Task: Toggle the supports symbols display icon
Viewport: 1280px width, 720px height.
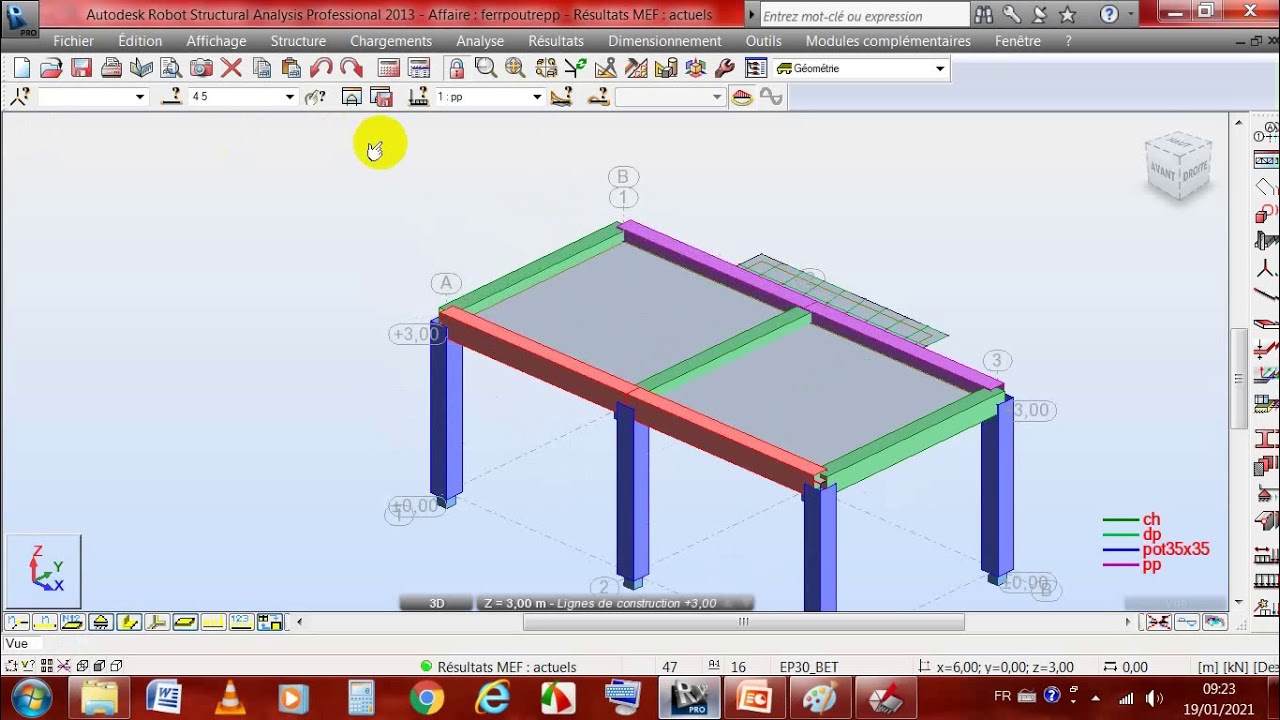Action: click(100, 622)
